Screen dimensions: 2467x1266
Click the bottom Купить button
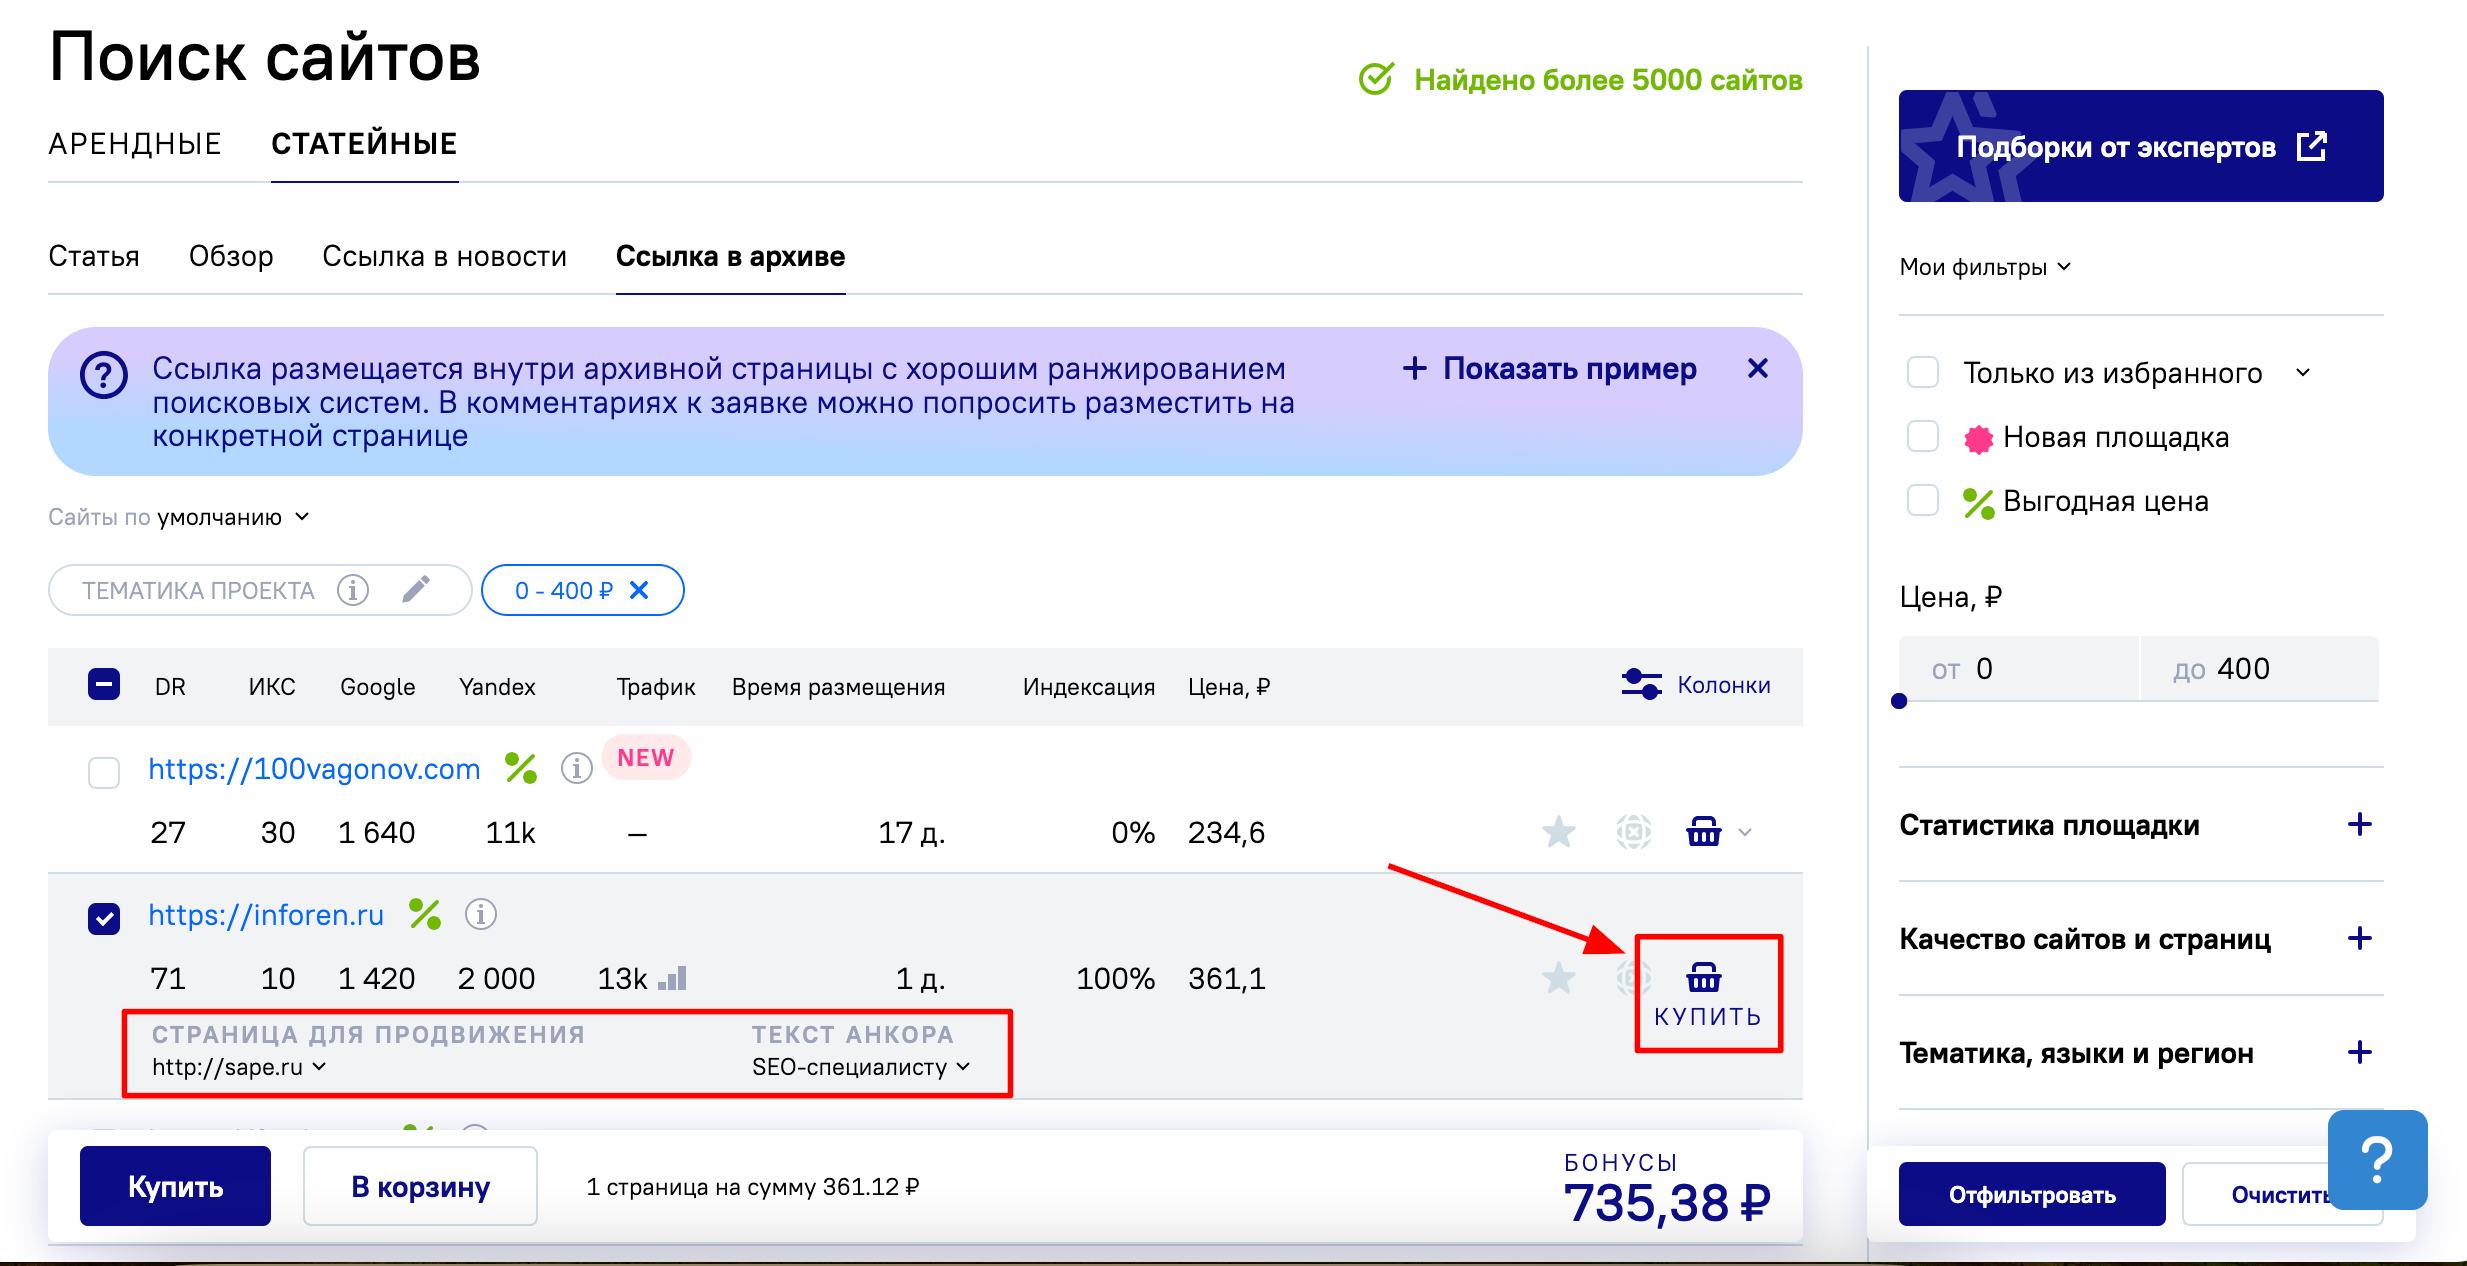point(175,1186)
